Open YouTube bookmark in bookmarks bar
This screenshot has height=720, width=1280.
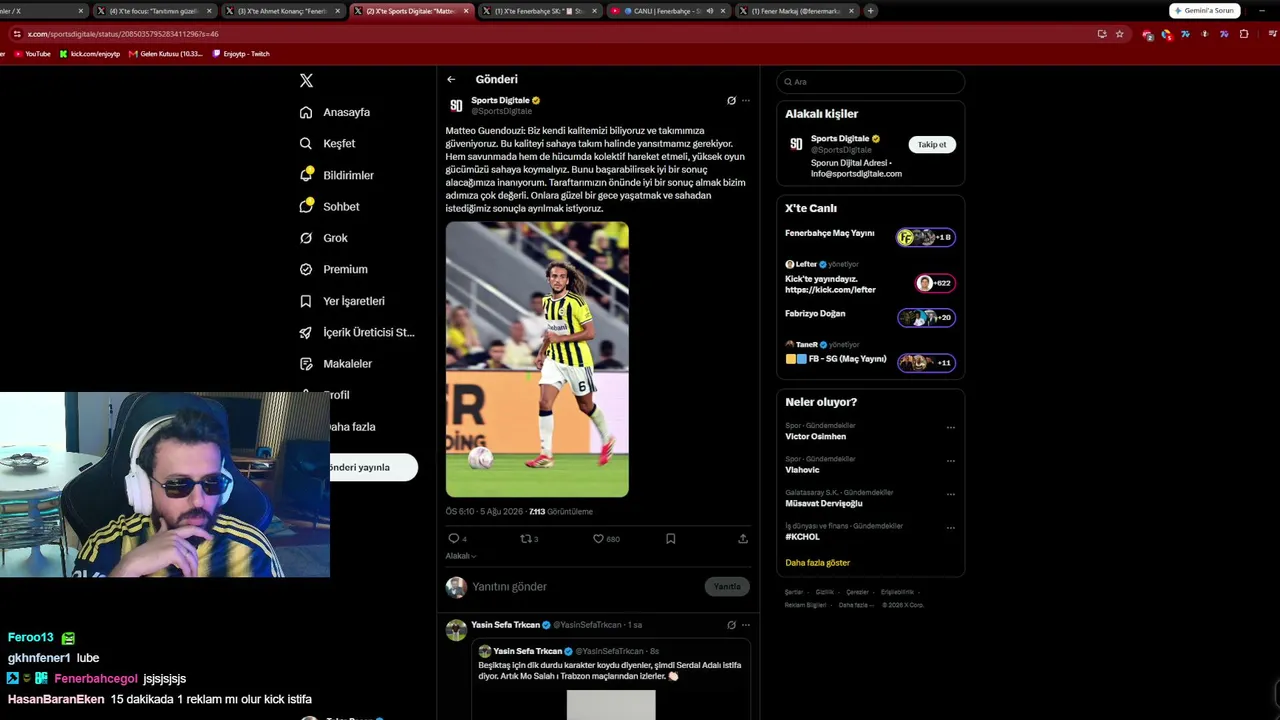coord(32,54)
